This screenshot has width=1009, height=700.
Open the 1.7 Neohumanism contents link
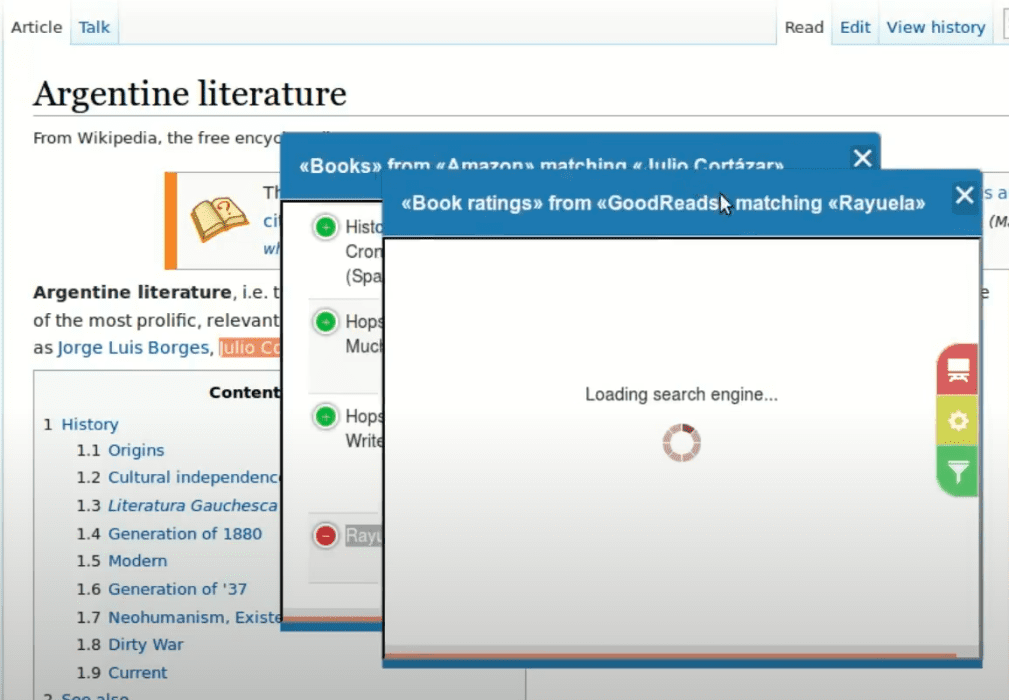[x=194, y=618]
